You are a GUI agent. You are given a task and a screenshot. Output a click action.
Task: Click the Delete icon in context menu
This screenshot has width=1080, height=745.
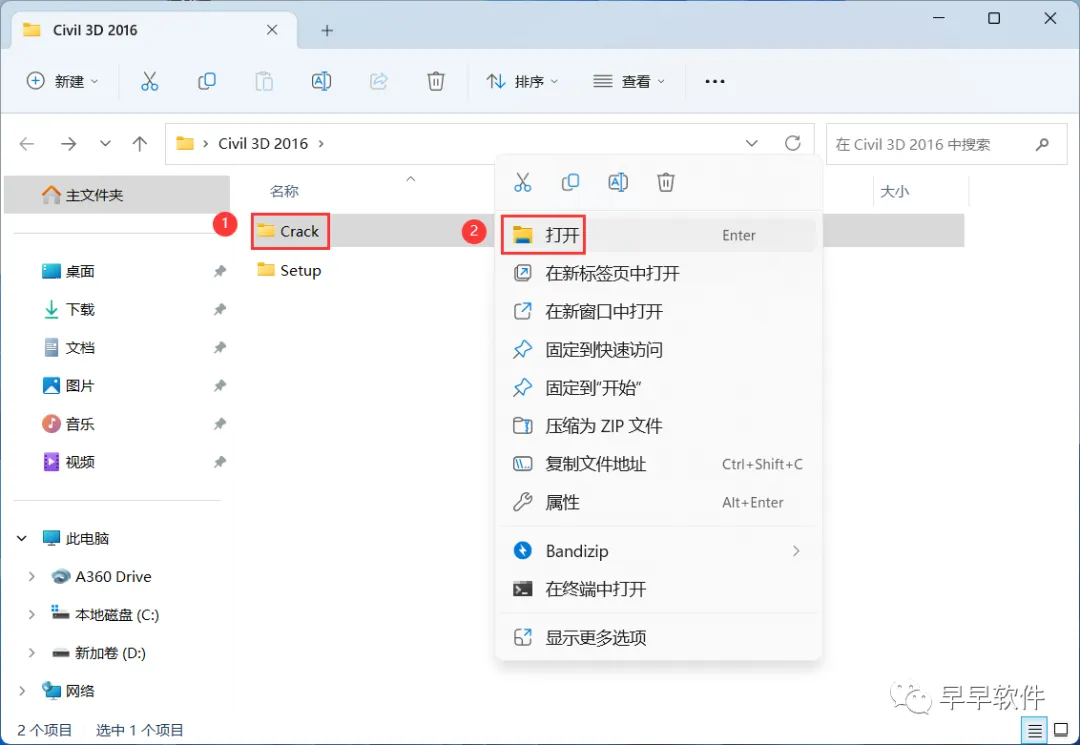click(x=665, y=182)
